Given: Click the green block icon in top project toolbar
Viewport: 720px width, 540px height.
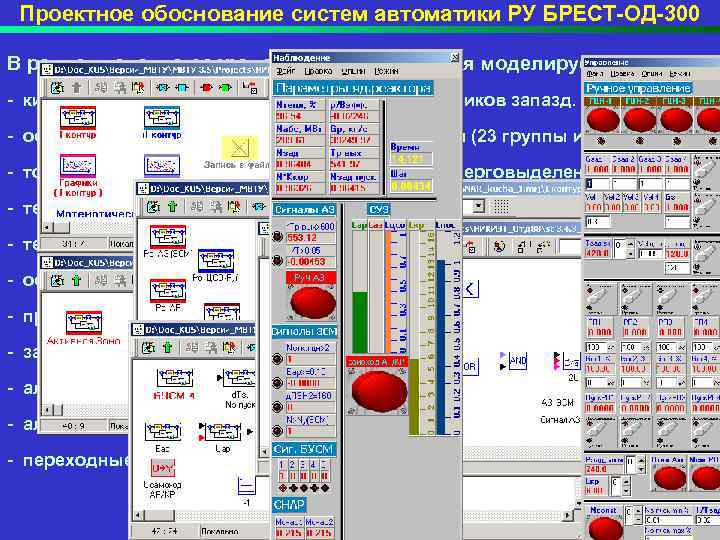Looking at the screenshot, I should pos(225,87).
